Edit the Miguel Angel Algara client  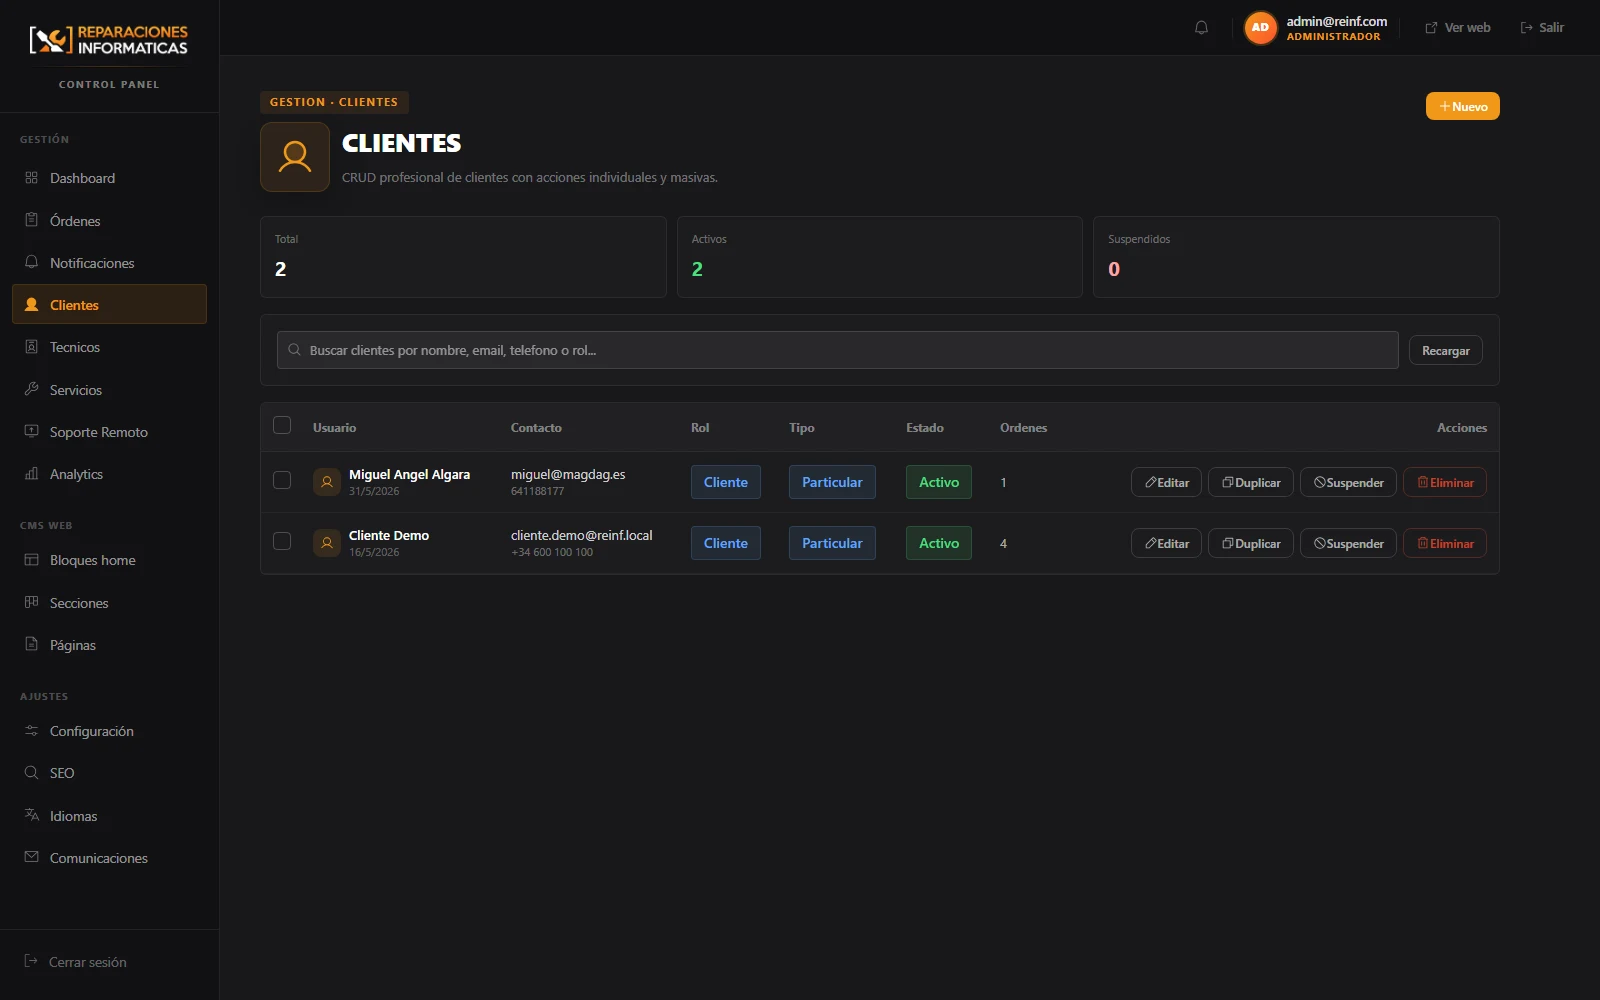(1166, 482)
